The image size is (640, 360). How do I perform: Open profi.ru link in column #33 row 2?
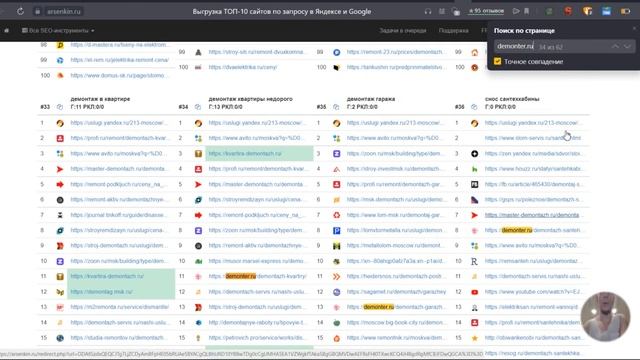coord(120,138)
